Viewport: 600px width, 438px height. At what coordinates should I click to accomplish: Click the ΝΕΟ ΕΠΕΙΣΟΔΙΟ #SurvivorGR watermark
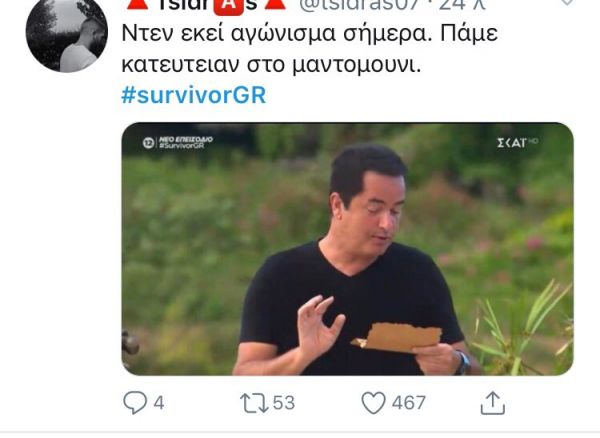click(178, 142)
